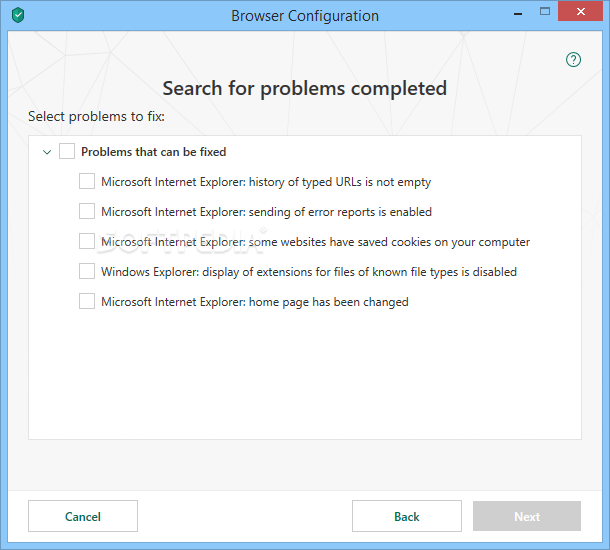The image size is (610, 550).
Task: Minimize the Browser Configuration window
Action: tap(518, 14)
